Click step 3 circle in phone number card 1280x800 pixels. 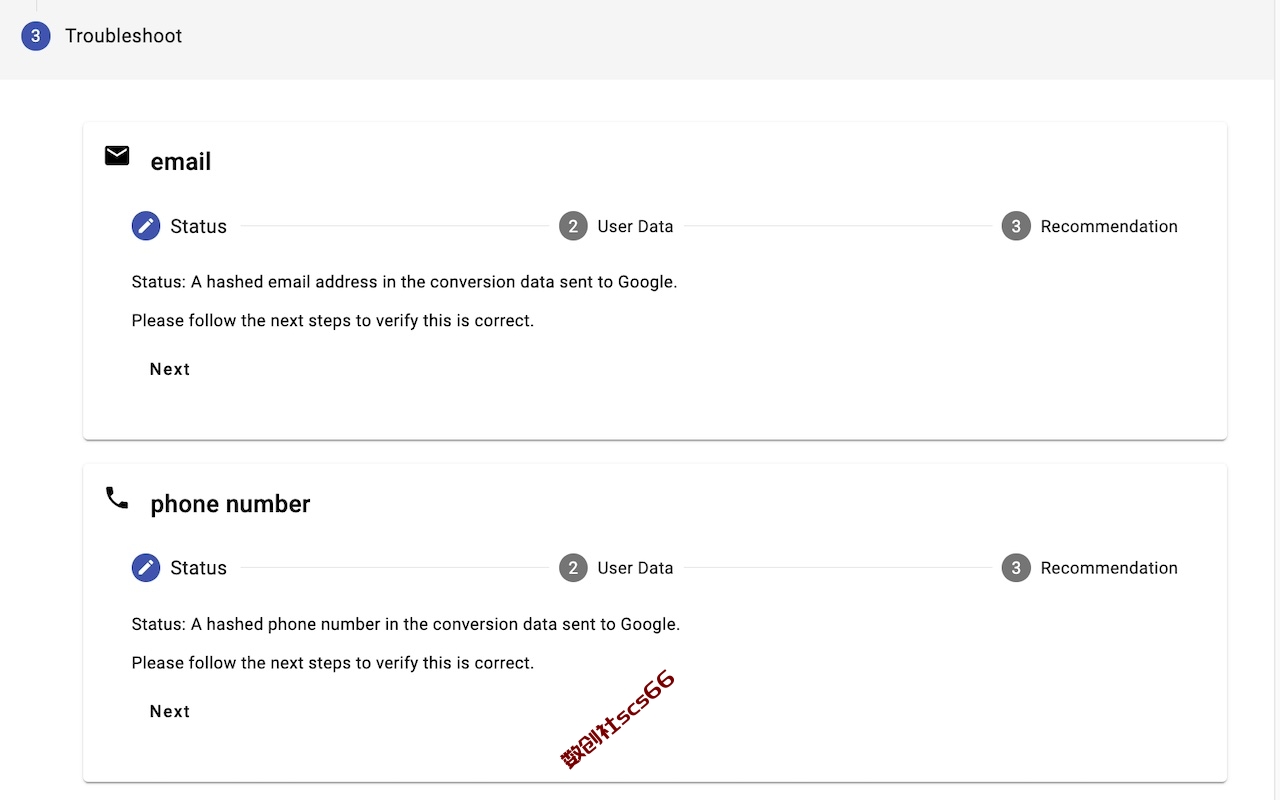[x=1016, y=568]
